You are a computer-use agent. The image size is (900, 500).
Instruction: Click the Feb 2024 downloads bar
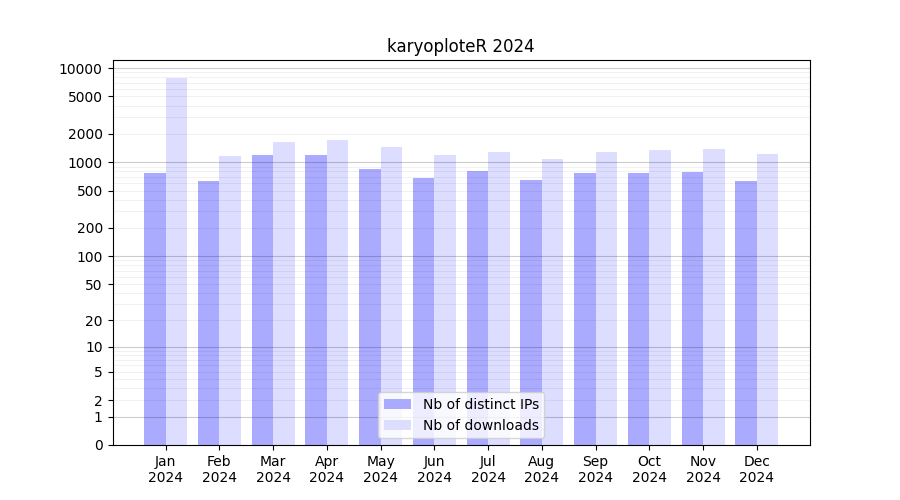click(x=230, y=300)
